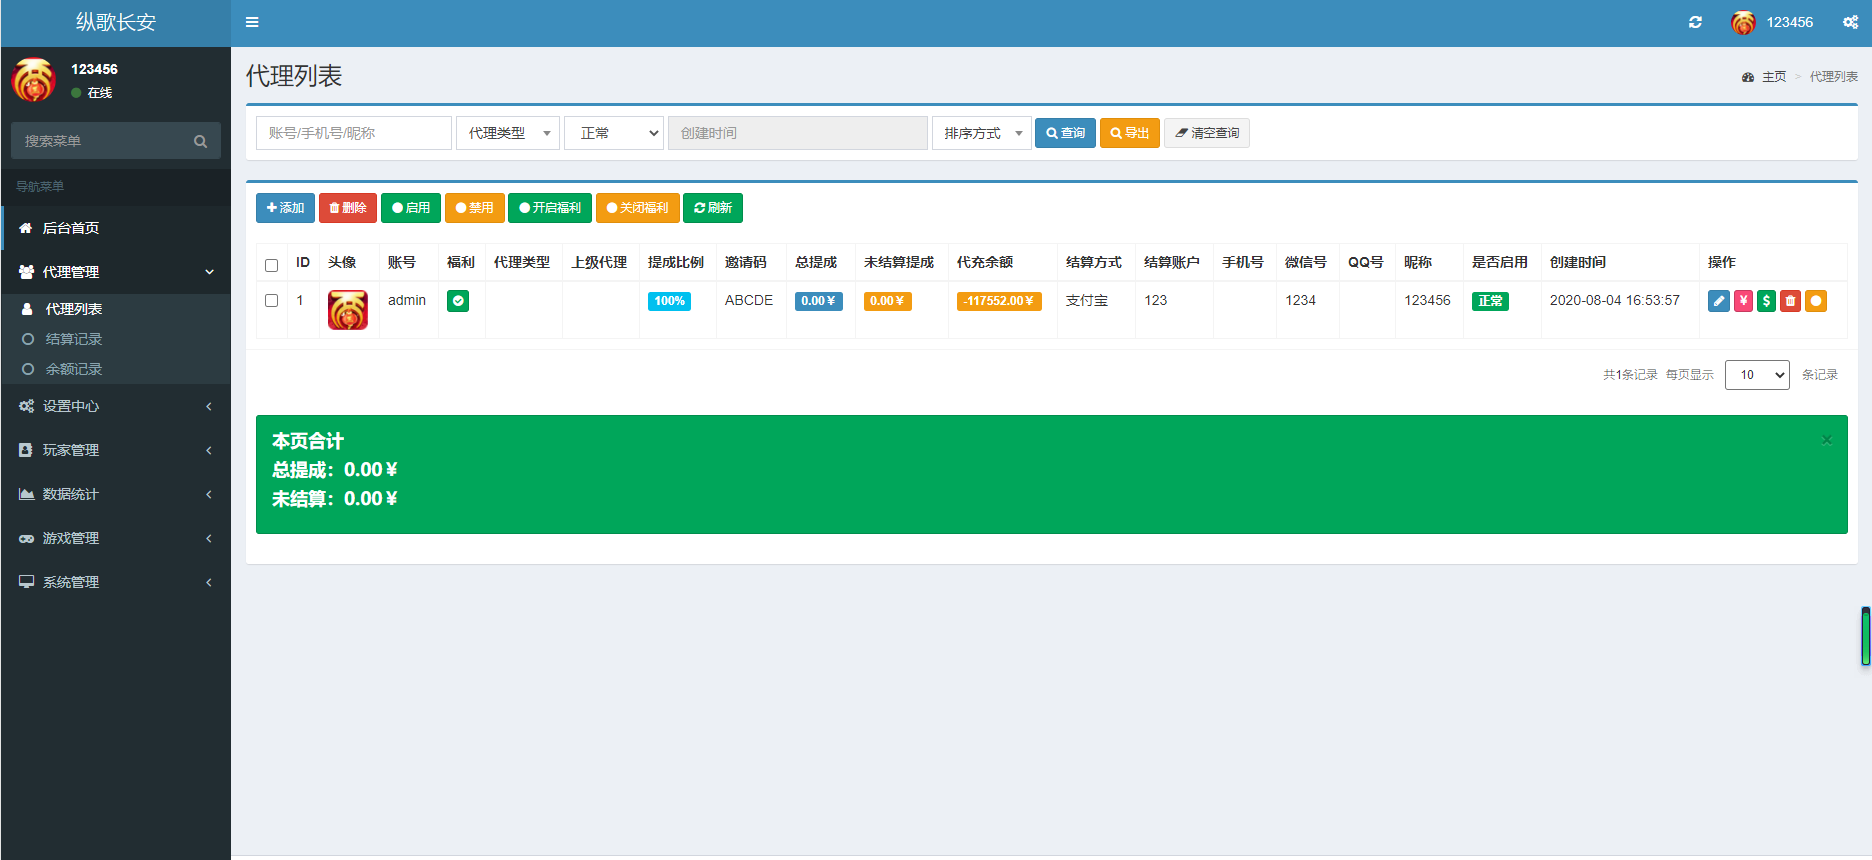
Task: Open the 排序方式 dropdown
Action: tap(982, 133)
